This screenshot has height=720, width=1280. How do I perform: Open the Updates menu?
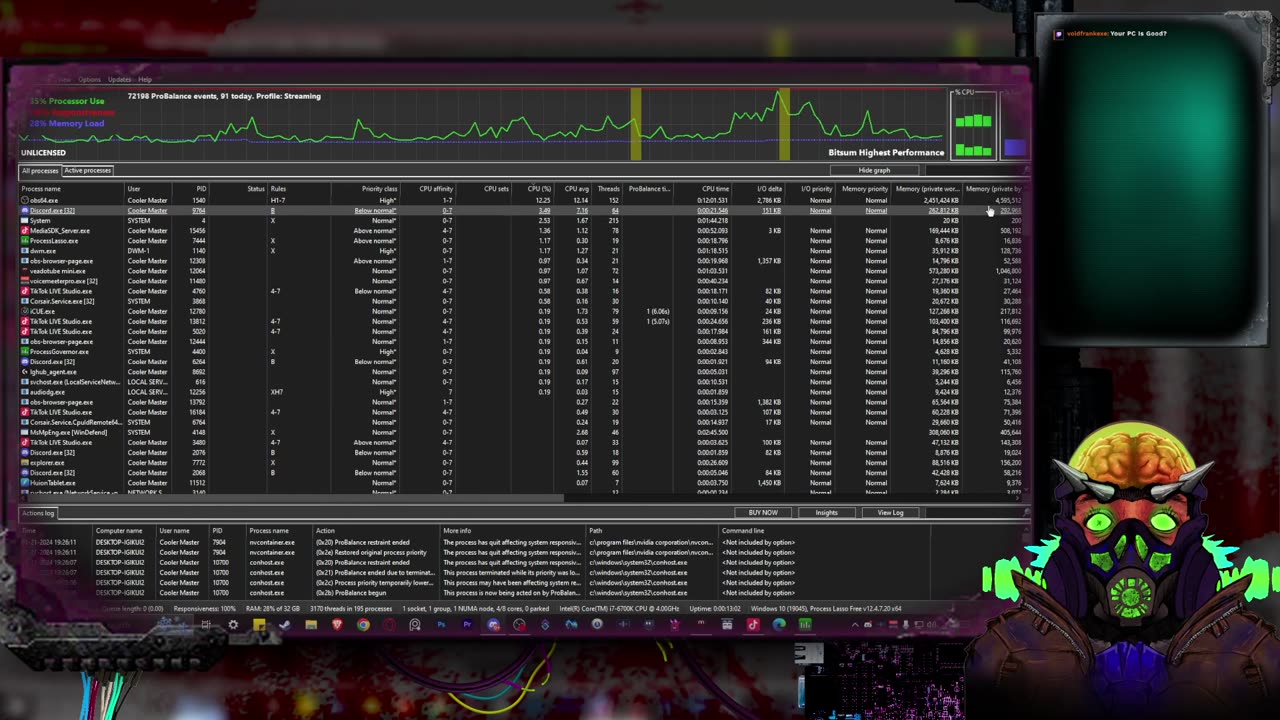point(119,79)
